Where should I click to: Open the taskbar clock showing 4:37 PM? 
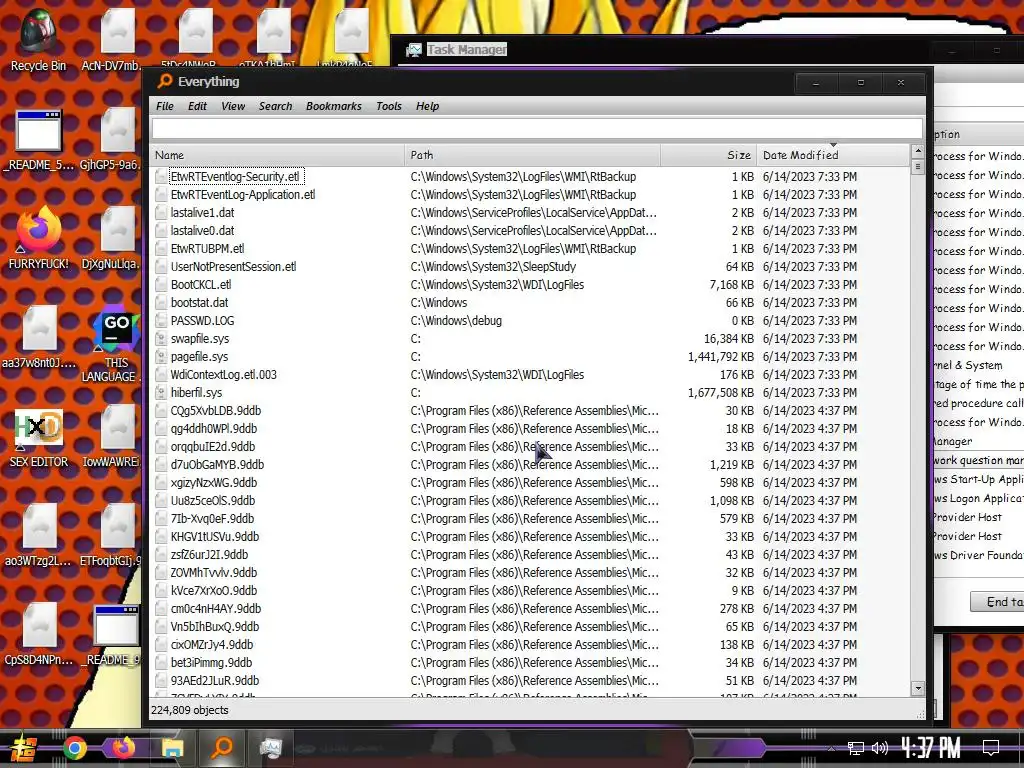click(931, 748)
